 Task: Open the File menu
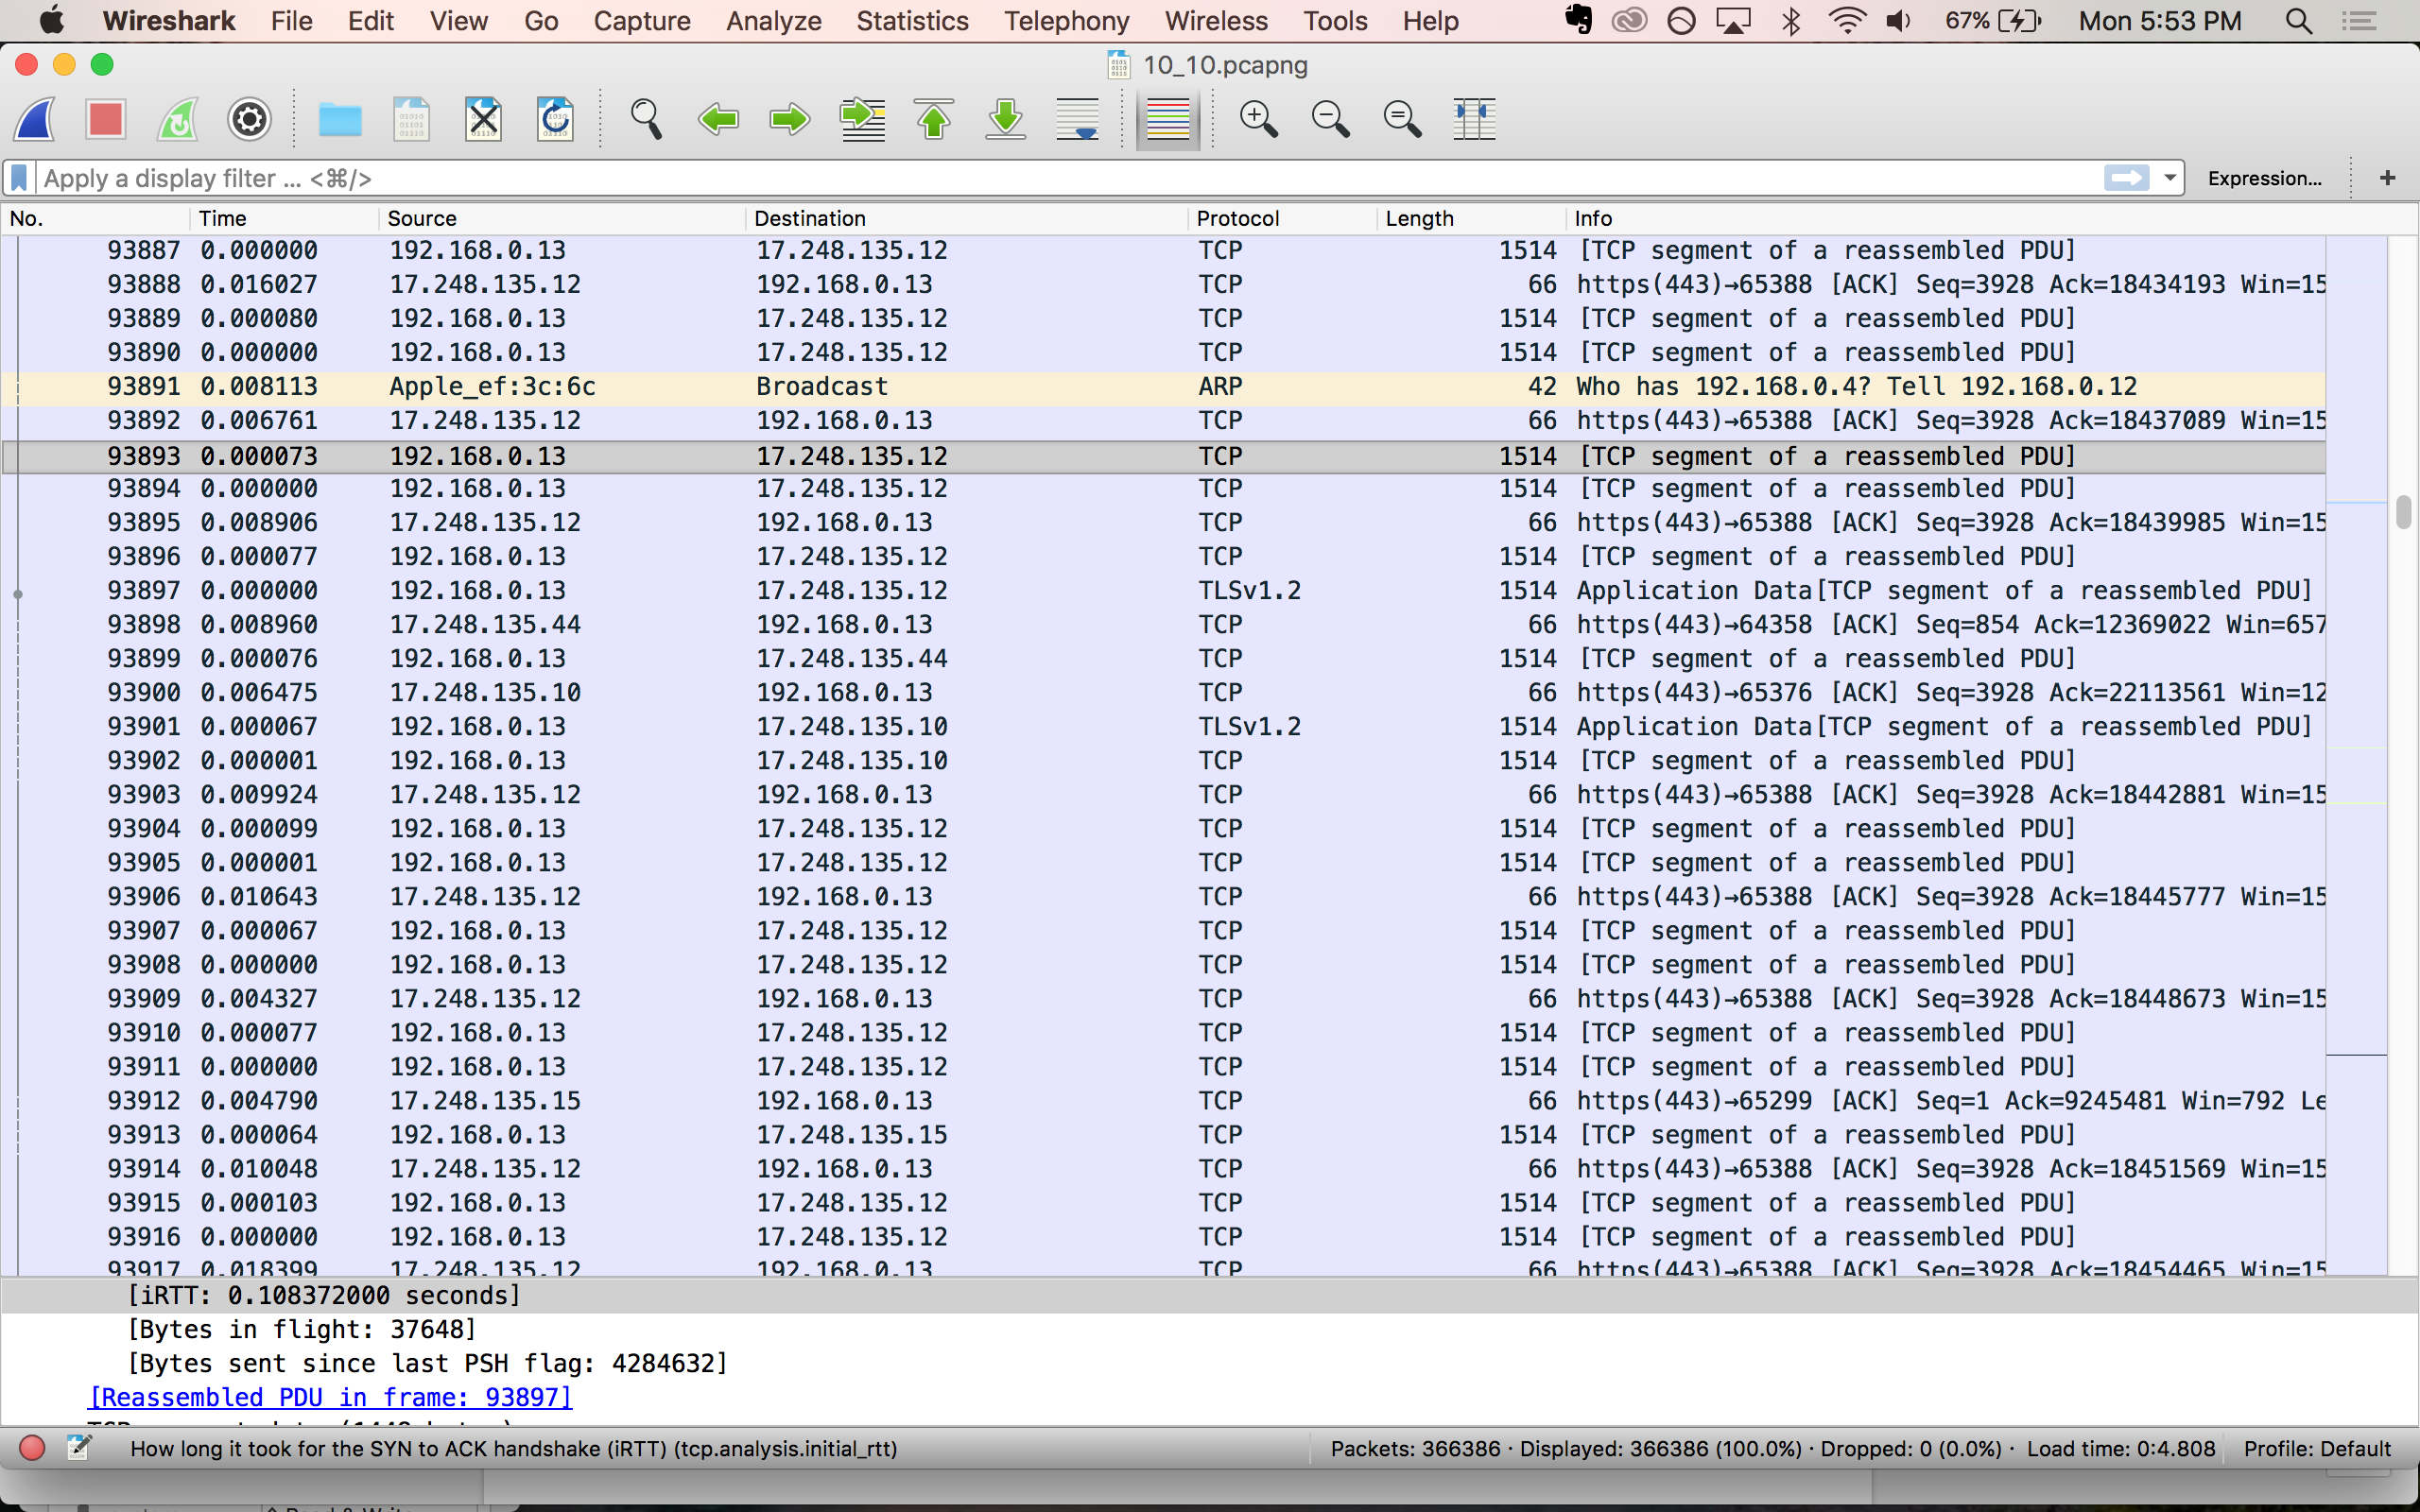pos(291,21)
